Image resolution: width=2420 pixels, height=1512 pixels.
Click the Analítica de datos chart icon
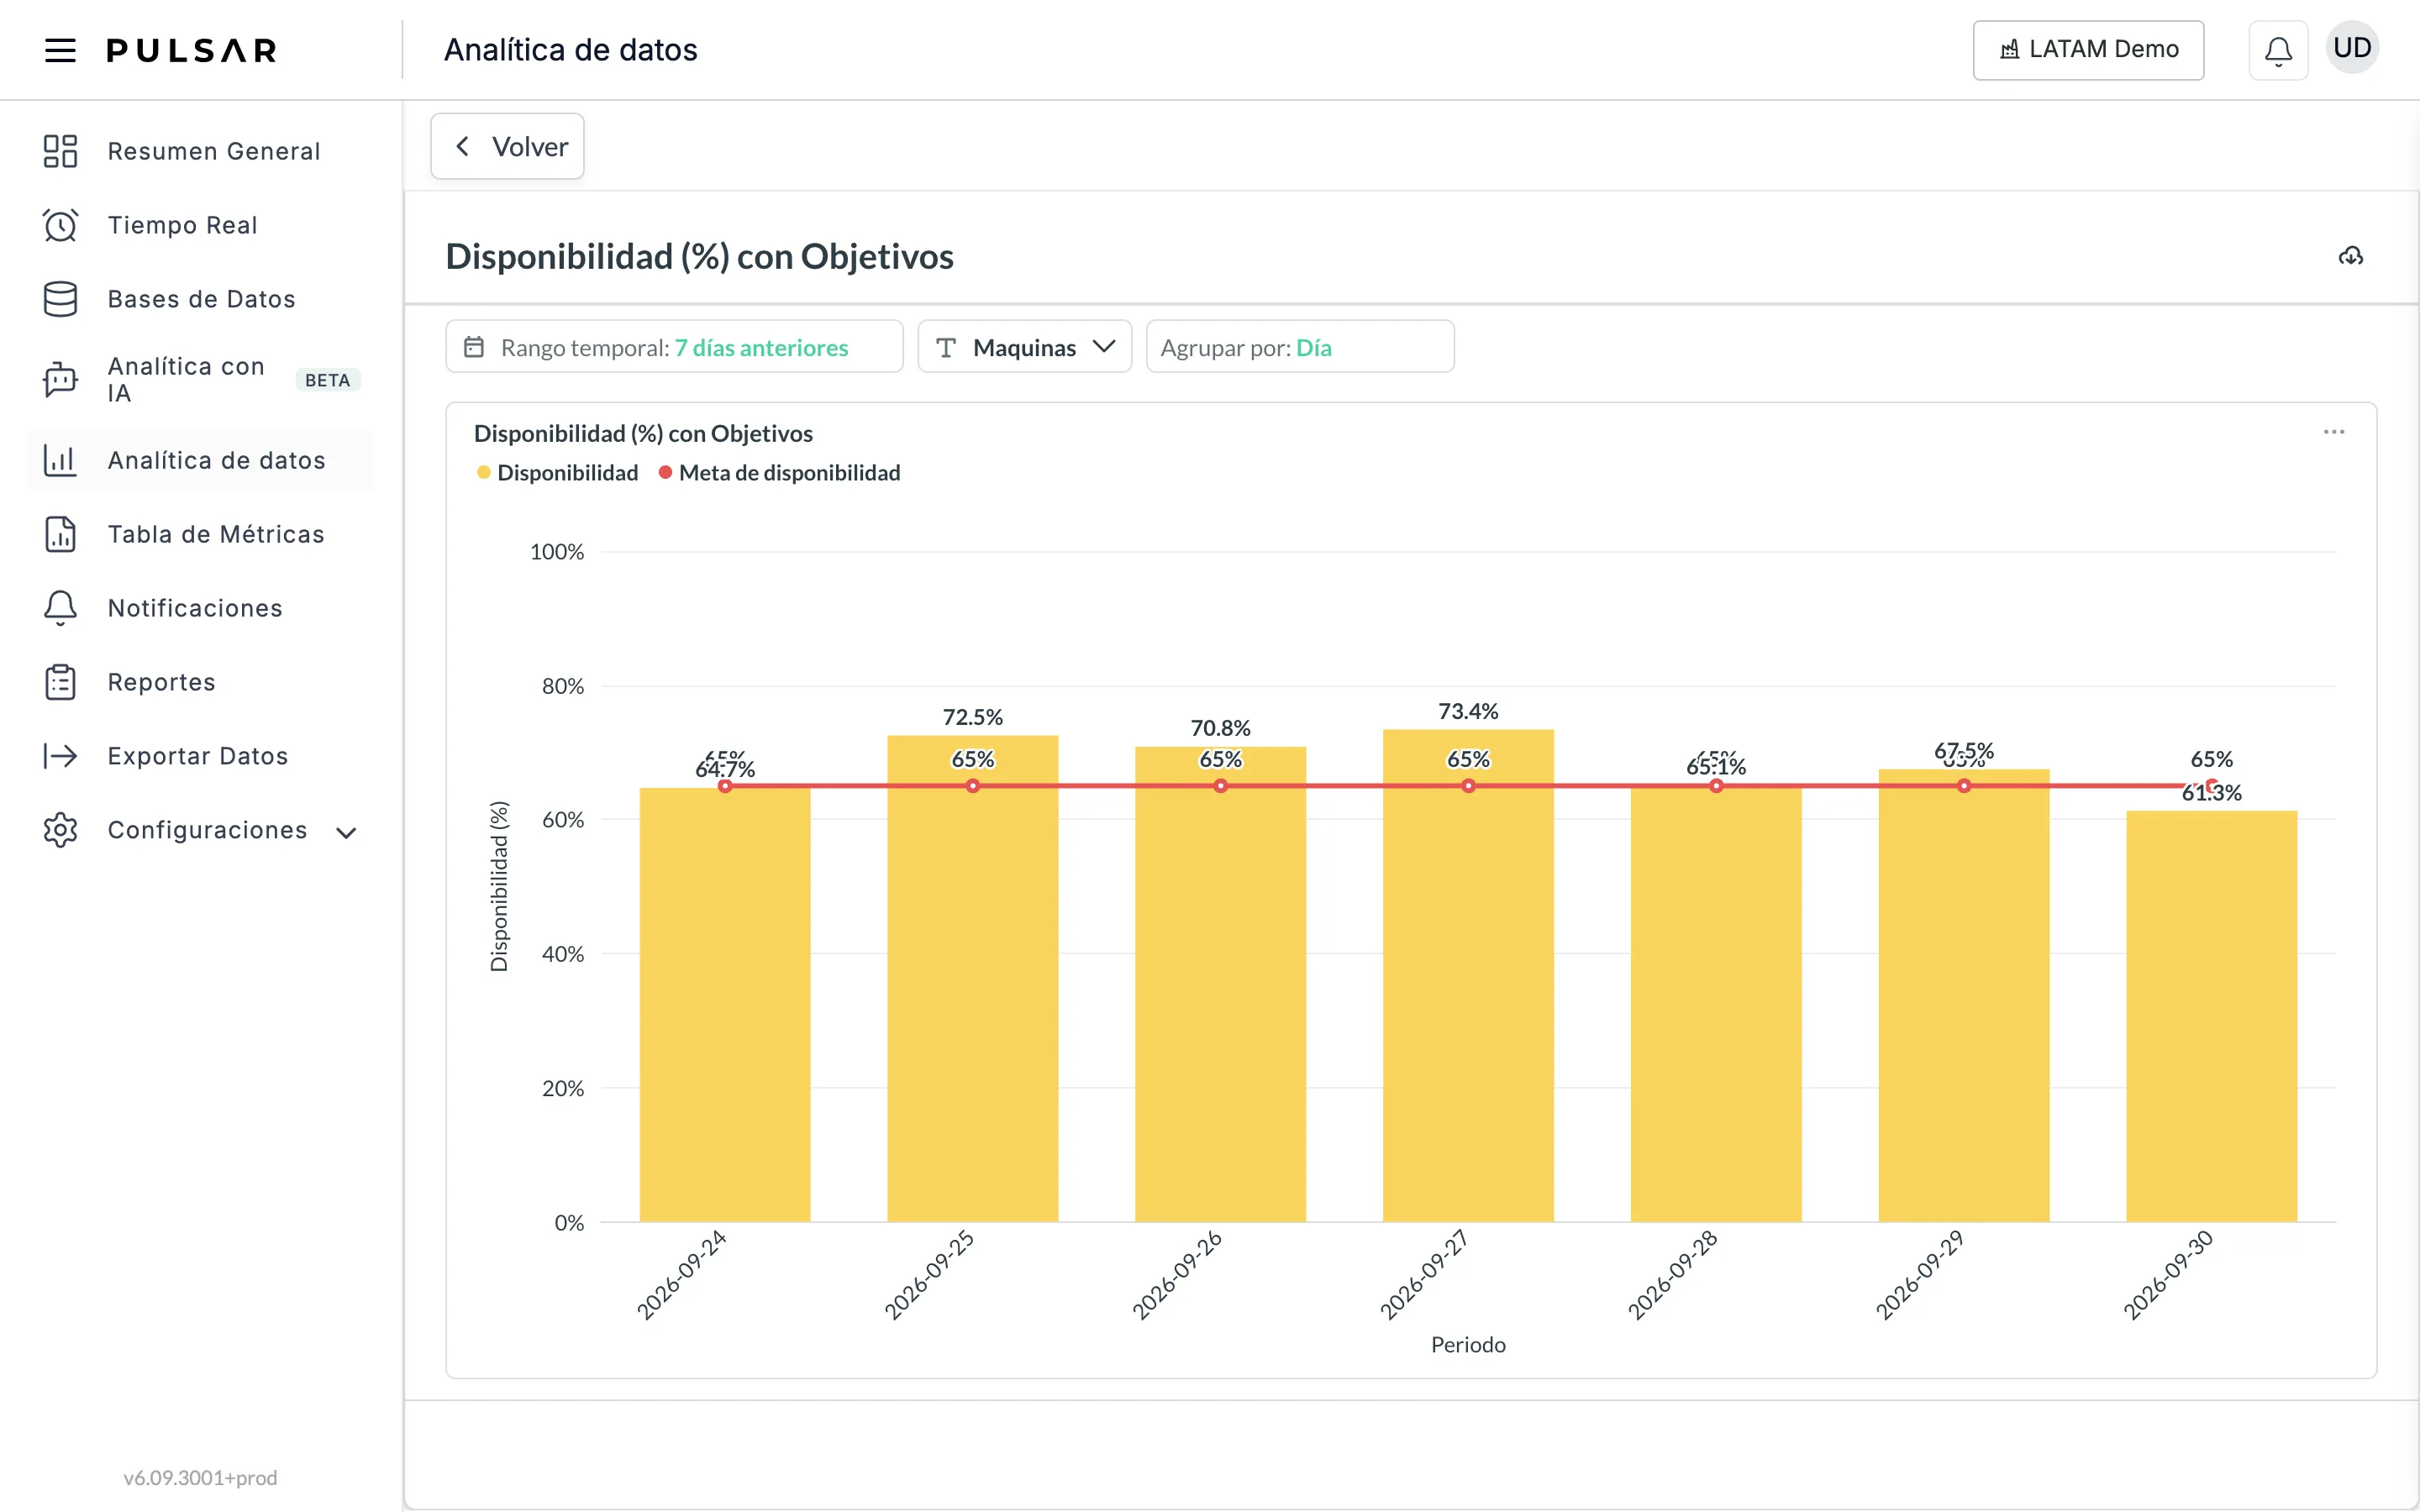60,460
